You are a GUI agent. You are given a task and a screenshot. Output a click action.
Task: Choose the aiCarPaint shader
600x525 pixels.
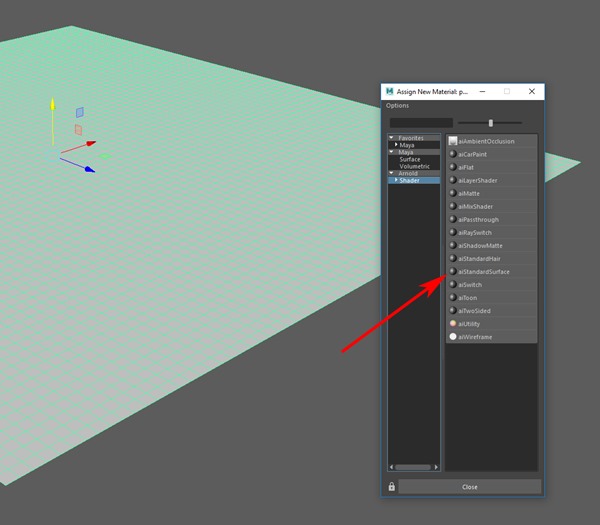click(492, 154)
